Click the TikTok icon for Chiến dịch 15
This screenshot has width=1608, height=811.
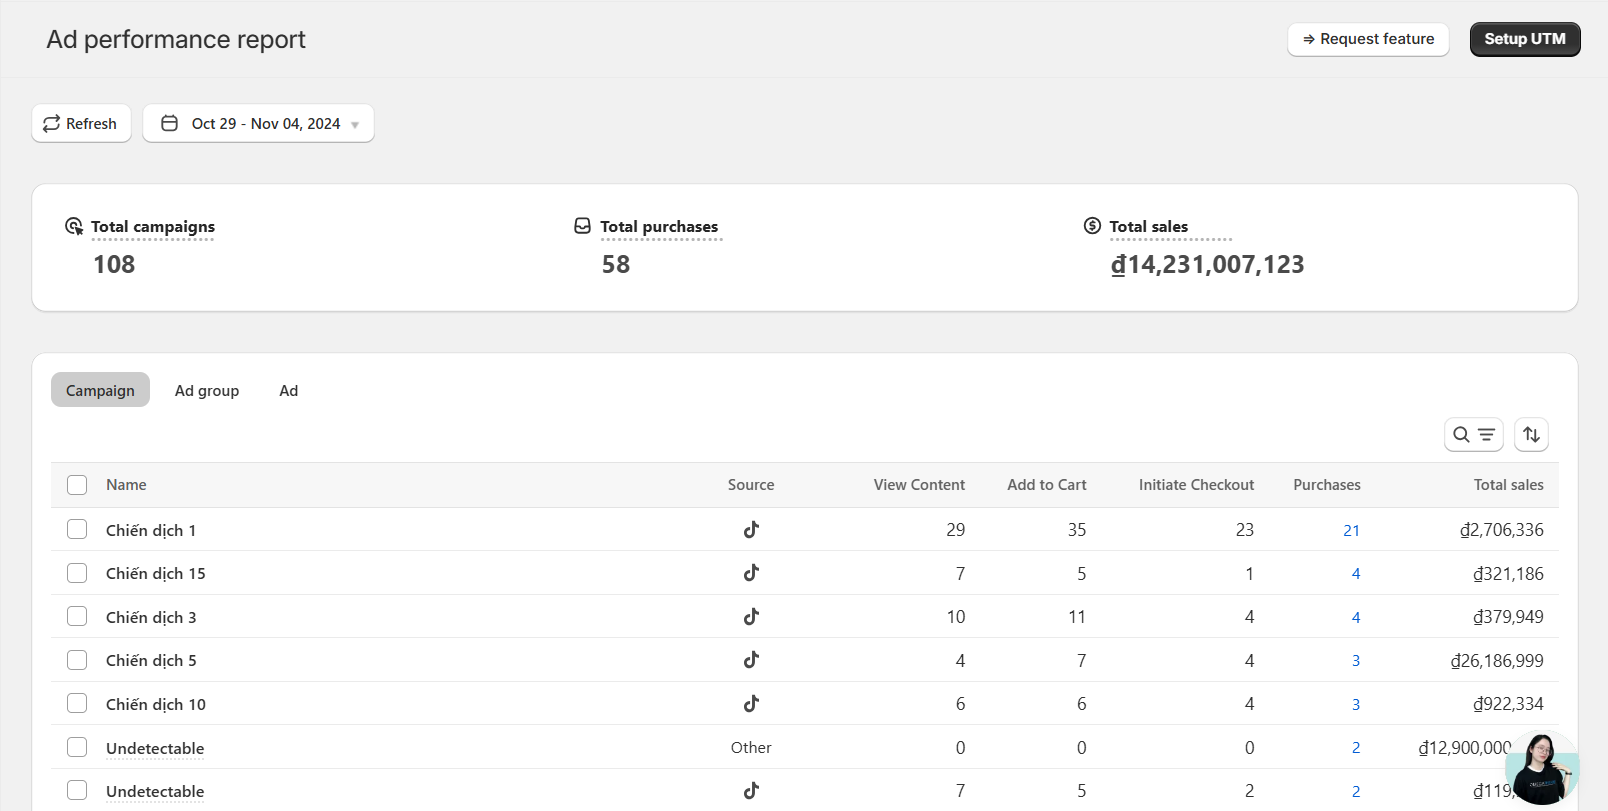pos(751,573)
